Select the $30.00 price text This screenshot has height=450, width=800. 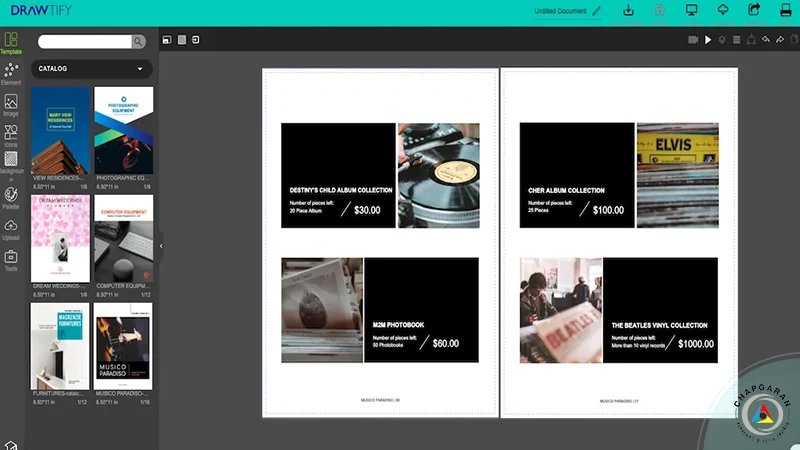coord(367,210)
